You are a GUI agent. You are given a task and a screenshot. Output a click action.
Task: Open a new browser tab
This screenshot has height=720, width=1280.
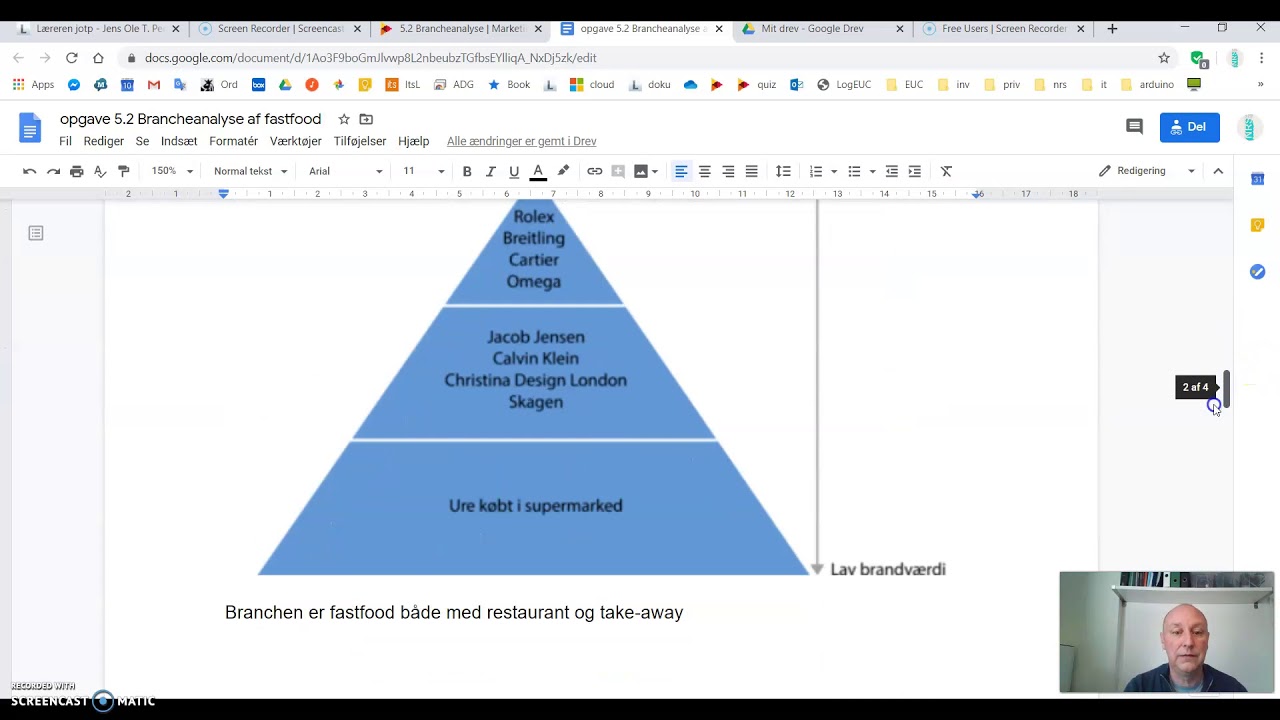click(x=1112, y=28)
